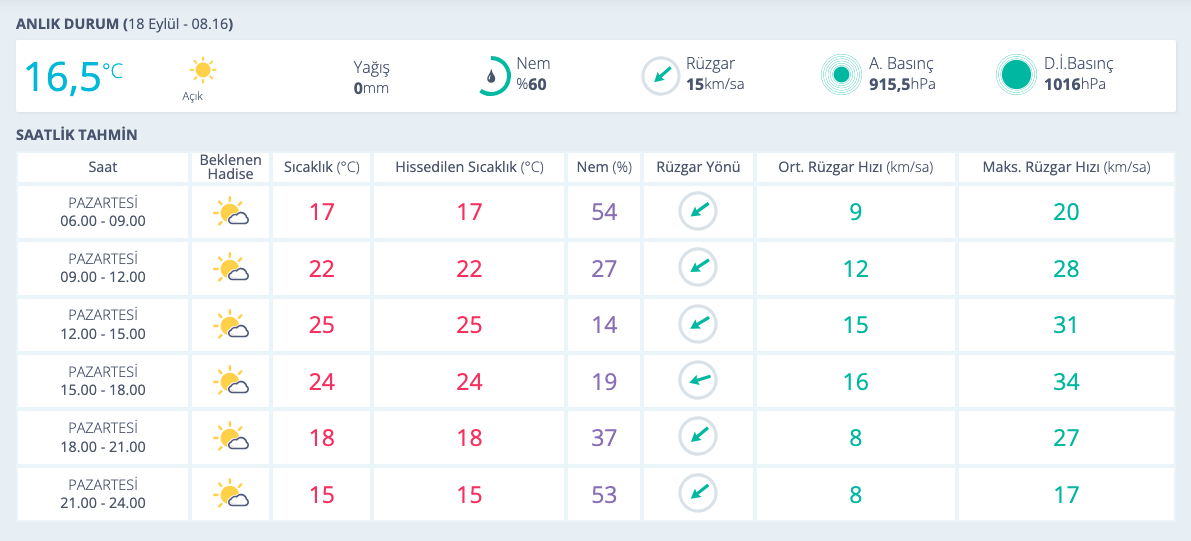Screen dimensions: 1191x541
Task: Select the Pazartesi 12.00 - 15.00 time slot
Action: 102,325
